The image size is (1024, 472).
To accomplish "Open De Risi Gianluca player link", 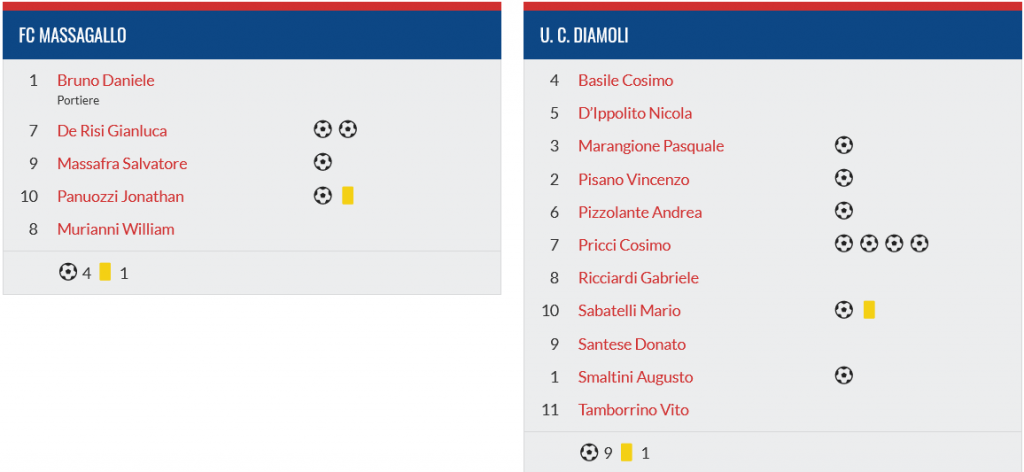I will point(112,131).
